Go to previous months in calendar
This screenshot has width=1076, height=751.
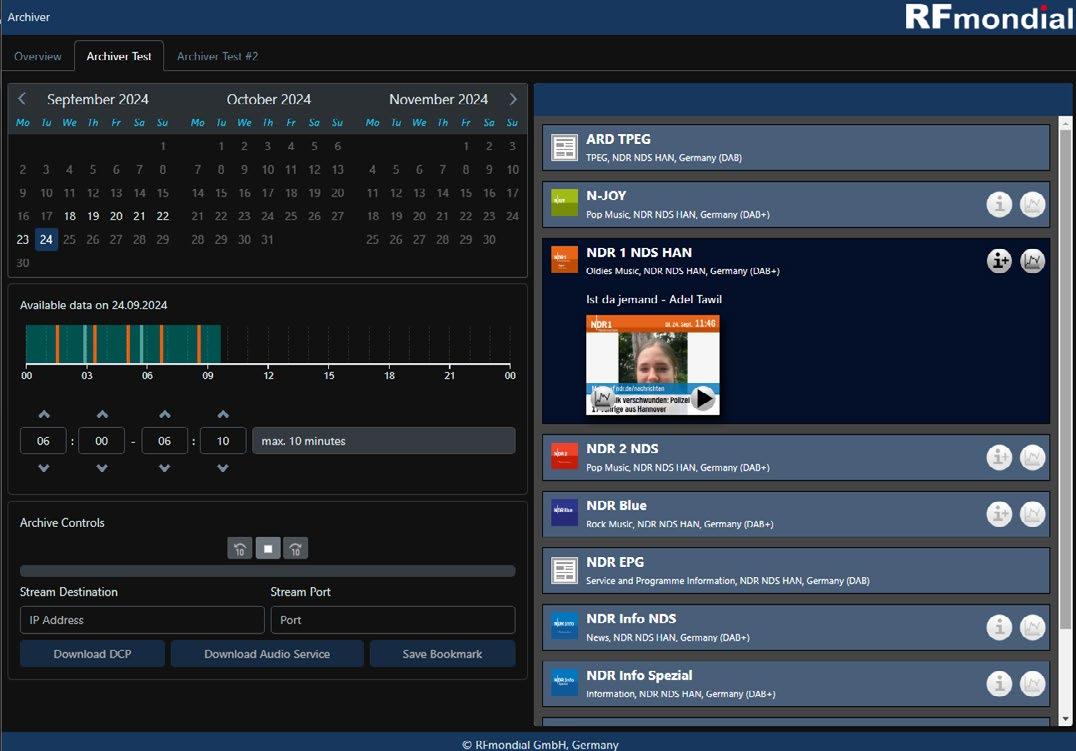pos(22,99)
